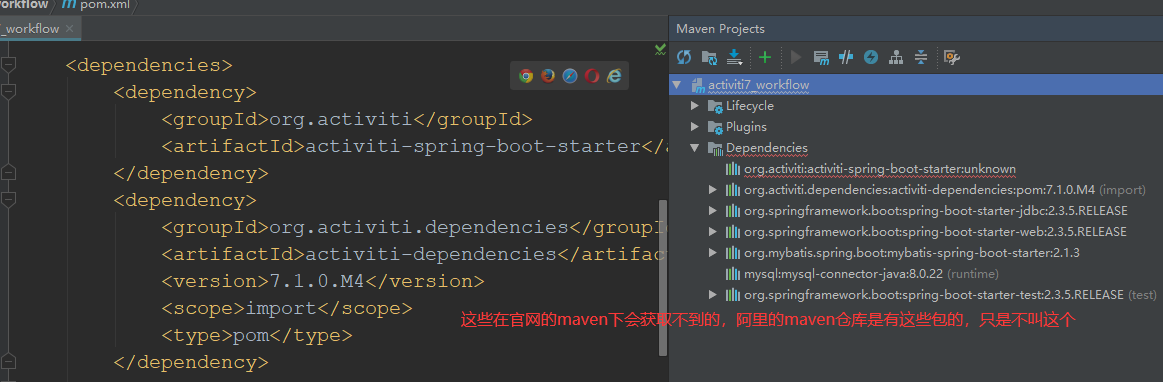Expand activiti-dependencies:pom:7.1.0.M4 entry
Screen dimensions: 1163x382
click(714, 190)
